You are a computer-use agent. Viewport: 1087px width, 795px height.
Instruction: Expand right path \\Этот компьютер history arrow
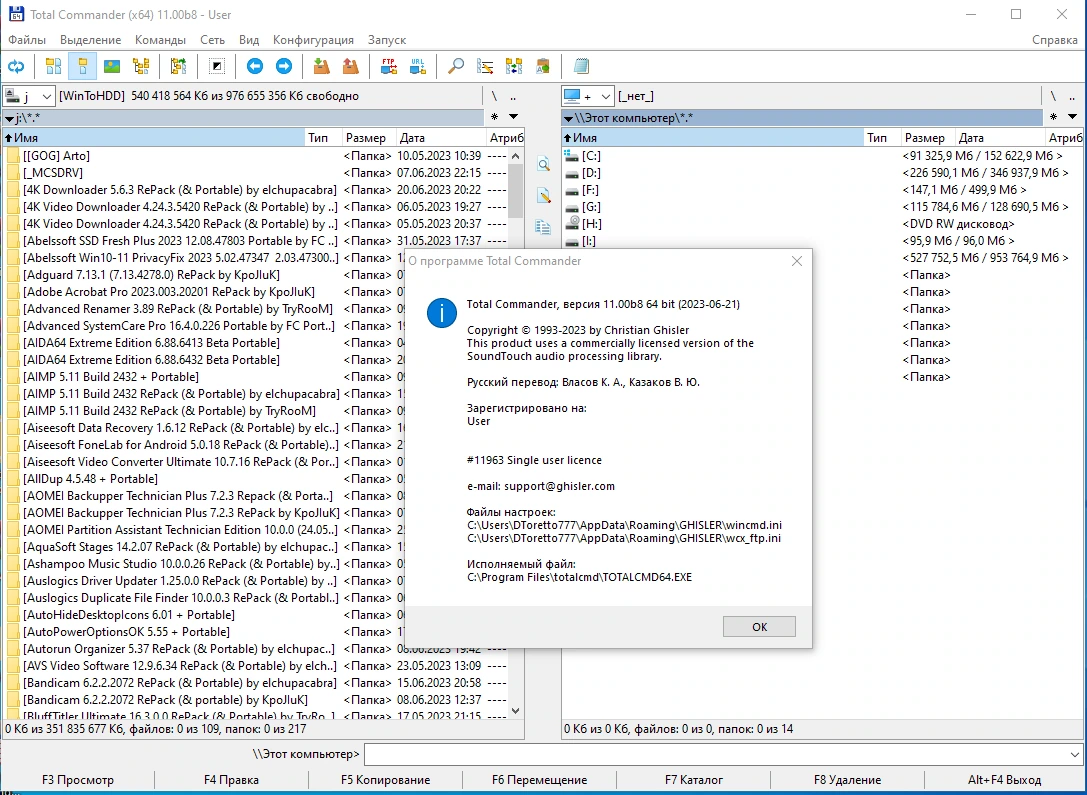click(568, 119)
